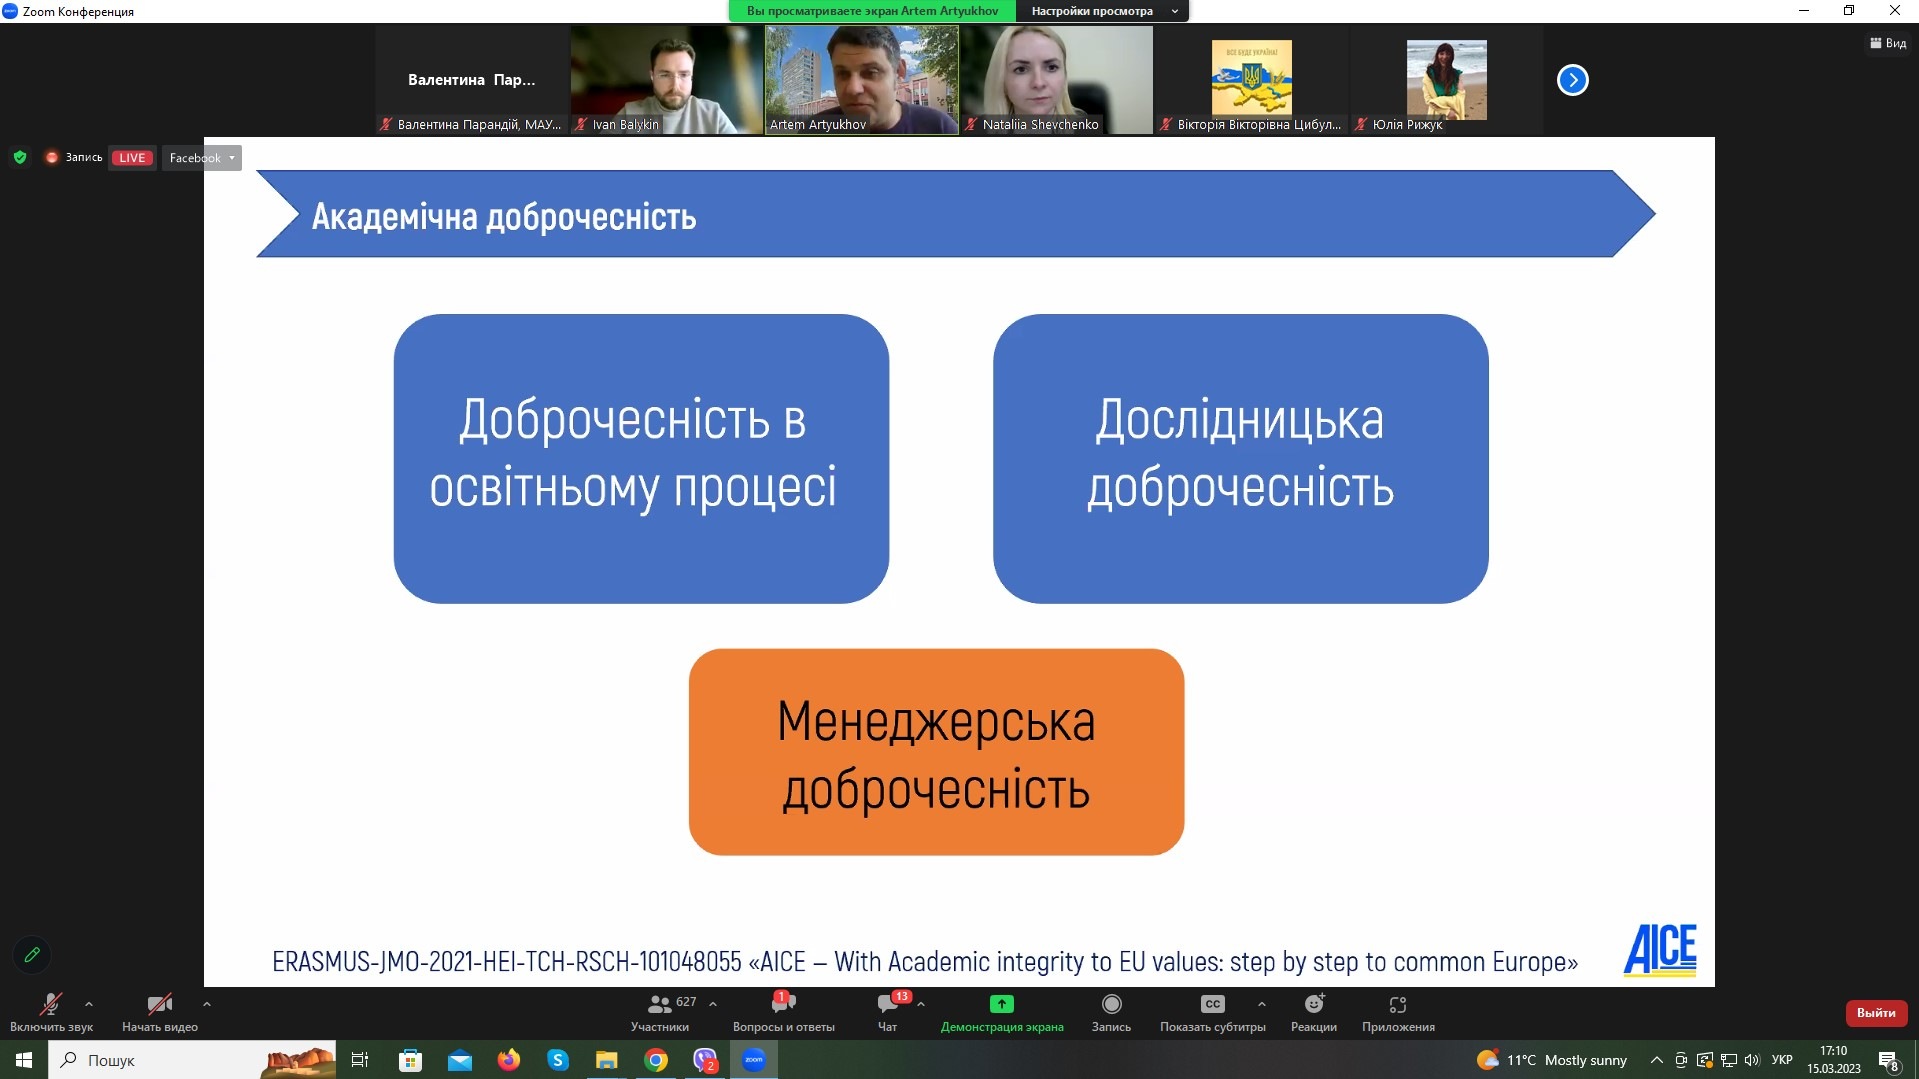
Task: Open the Participants panel
Action: coord(660,1011)
